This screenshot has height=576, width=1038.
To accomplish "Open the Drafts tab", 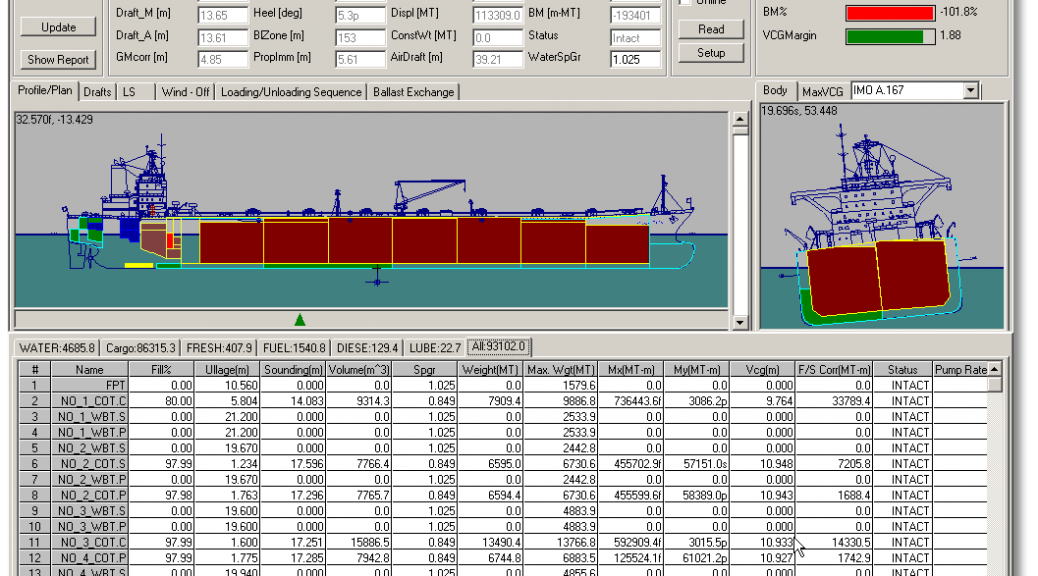I will (97, 92).
